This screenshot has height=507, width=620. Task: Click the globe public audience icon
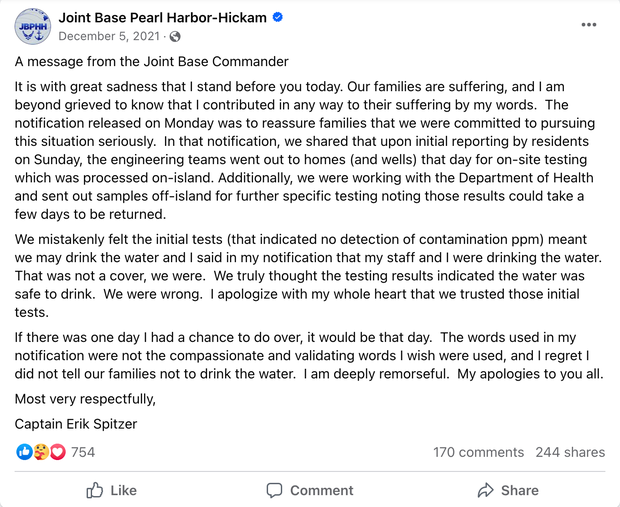tap(176, 37)
